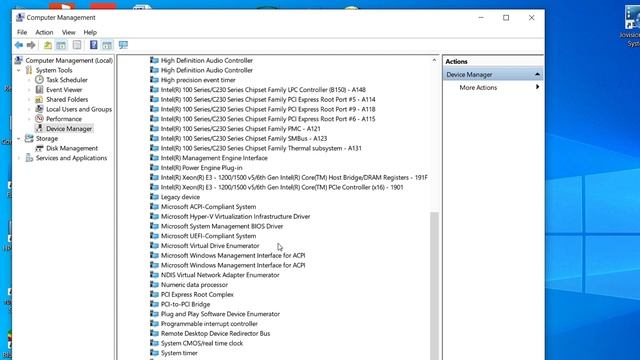Click the Task Scheduler clock icon
The image size is (640, 360).
click(39, 80)
